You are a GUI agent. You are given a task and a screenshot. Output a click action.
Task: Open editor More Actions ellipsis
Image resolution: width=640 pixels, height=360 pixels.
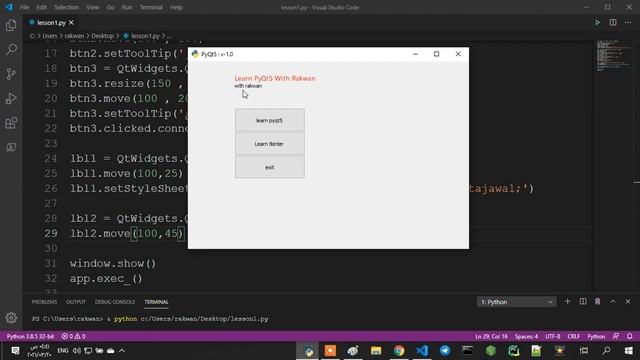[x=628, y=22]
